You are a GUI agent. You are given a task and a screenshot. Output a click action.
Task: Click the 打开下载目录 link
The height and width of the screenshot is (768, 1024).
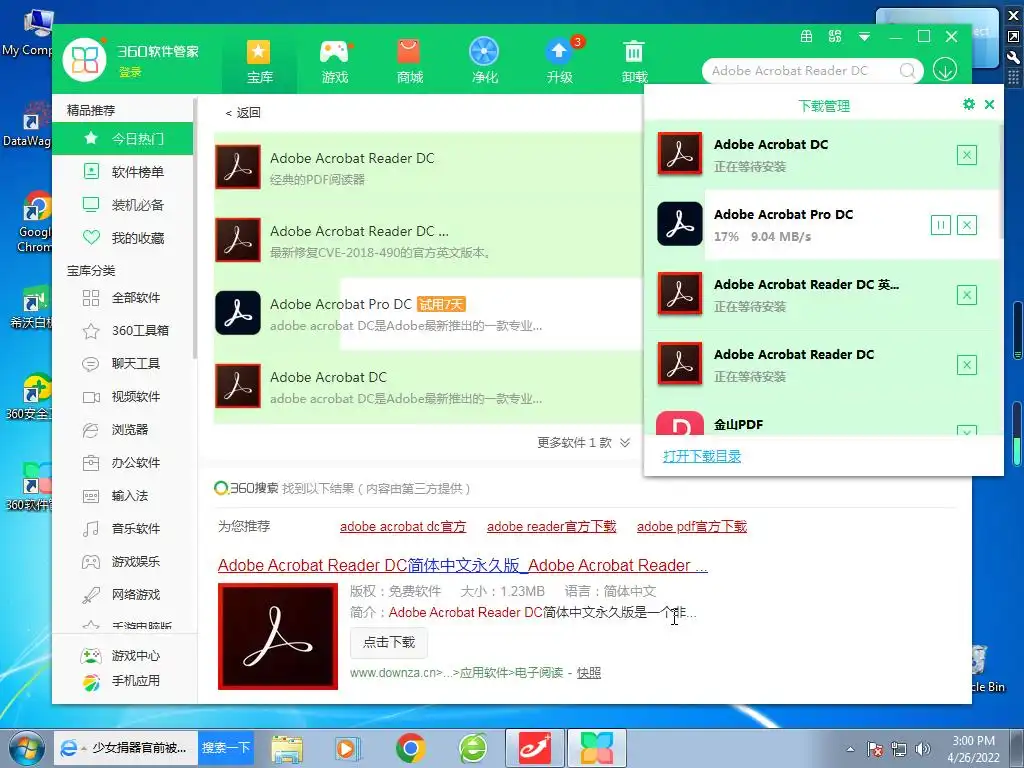pyautogui.click(x=702, y=456)
